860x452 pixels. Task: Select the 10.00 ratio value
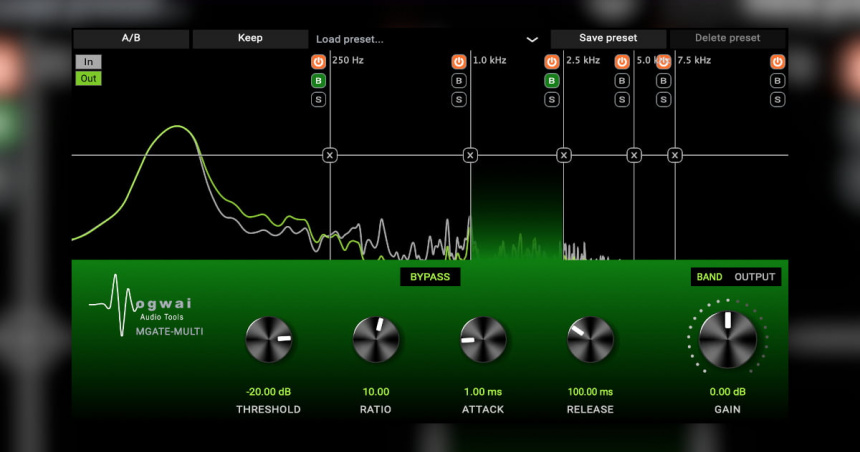coord(376,392)
